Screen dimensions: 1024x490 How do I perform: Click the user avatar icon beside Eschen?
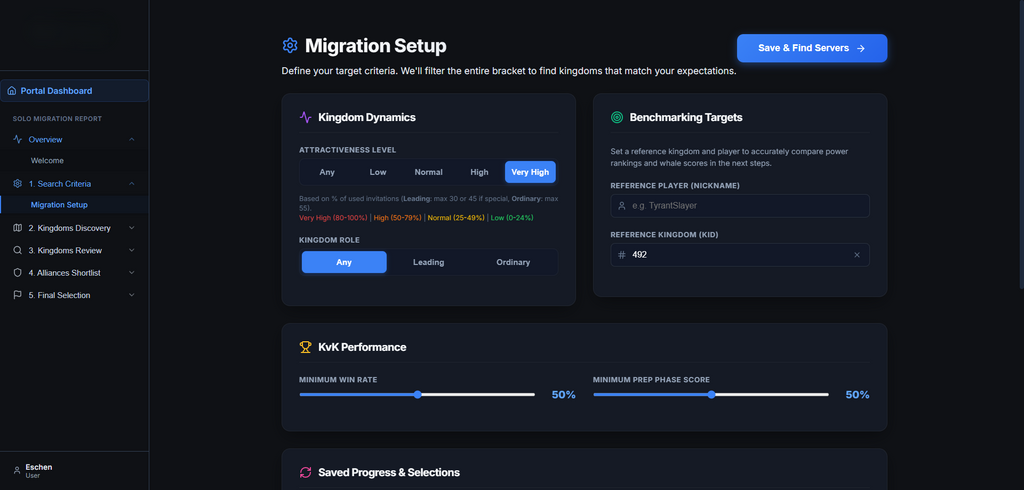pyautogui.click(x=17, y=470)
